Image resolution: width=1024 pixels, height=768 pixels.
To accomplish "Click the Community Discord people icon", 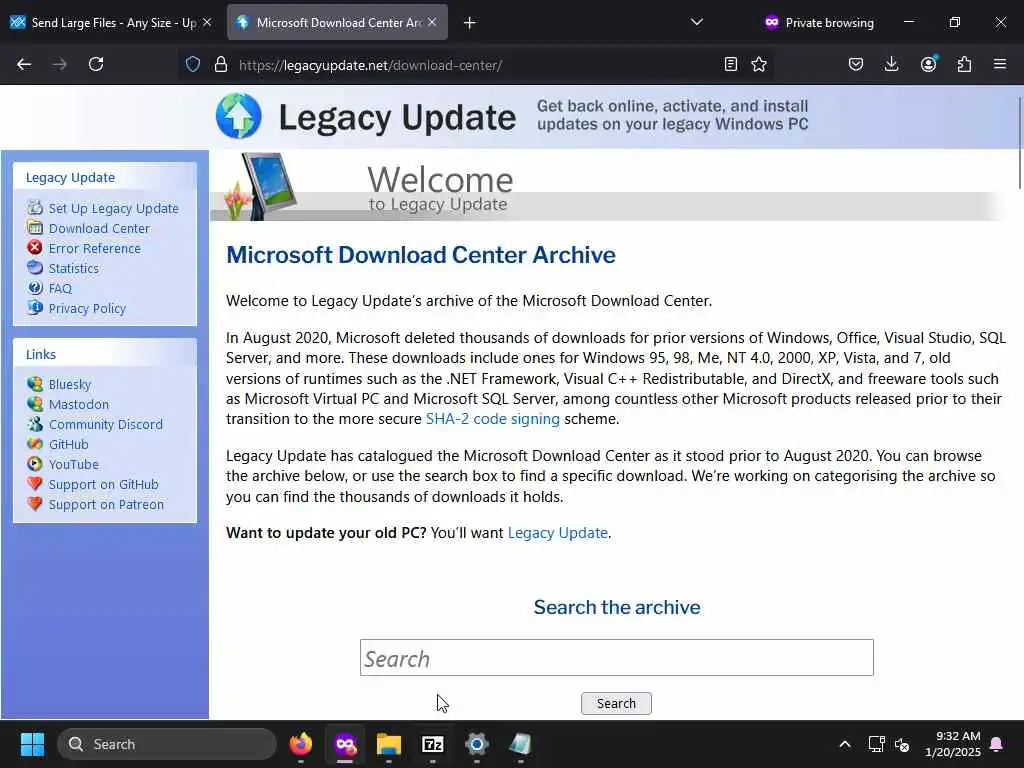I will click(35, 424).
